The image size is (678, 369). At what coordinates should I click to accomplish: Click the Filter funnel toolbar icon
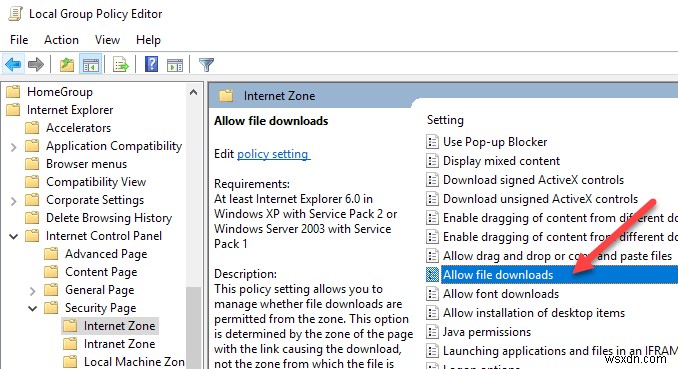point(206,65)
